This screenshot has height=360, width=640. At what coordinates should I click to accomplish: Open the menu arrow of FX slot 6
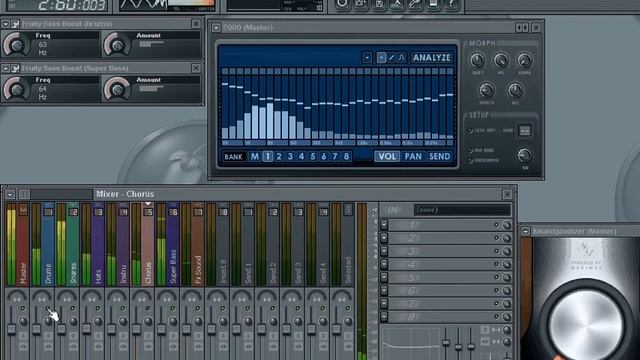point(384,290)
